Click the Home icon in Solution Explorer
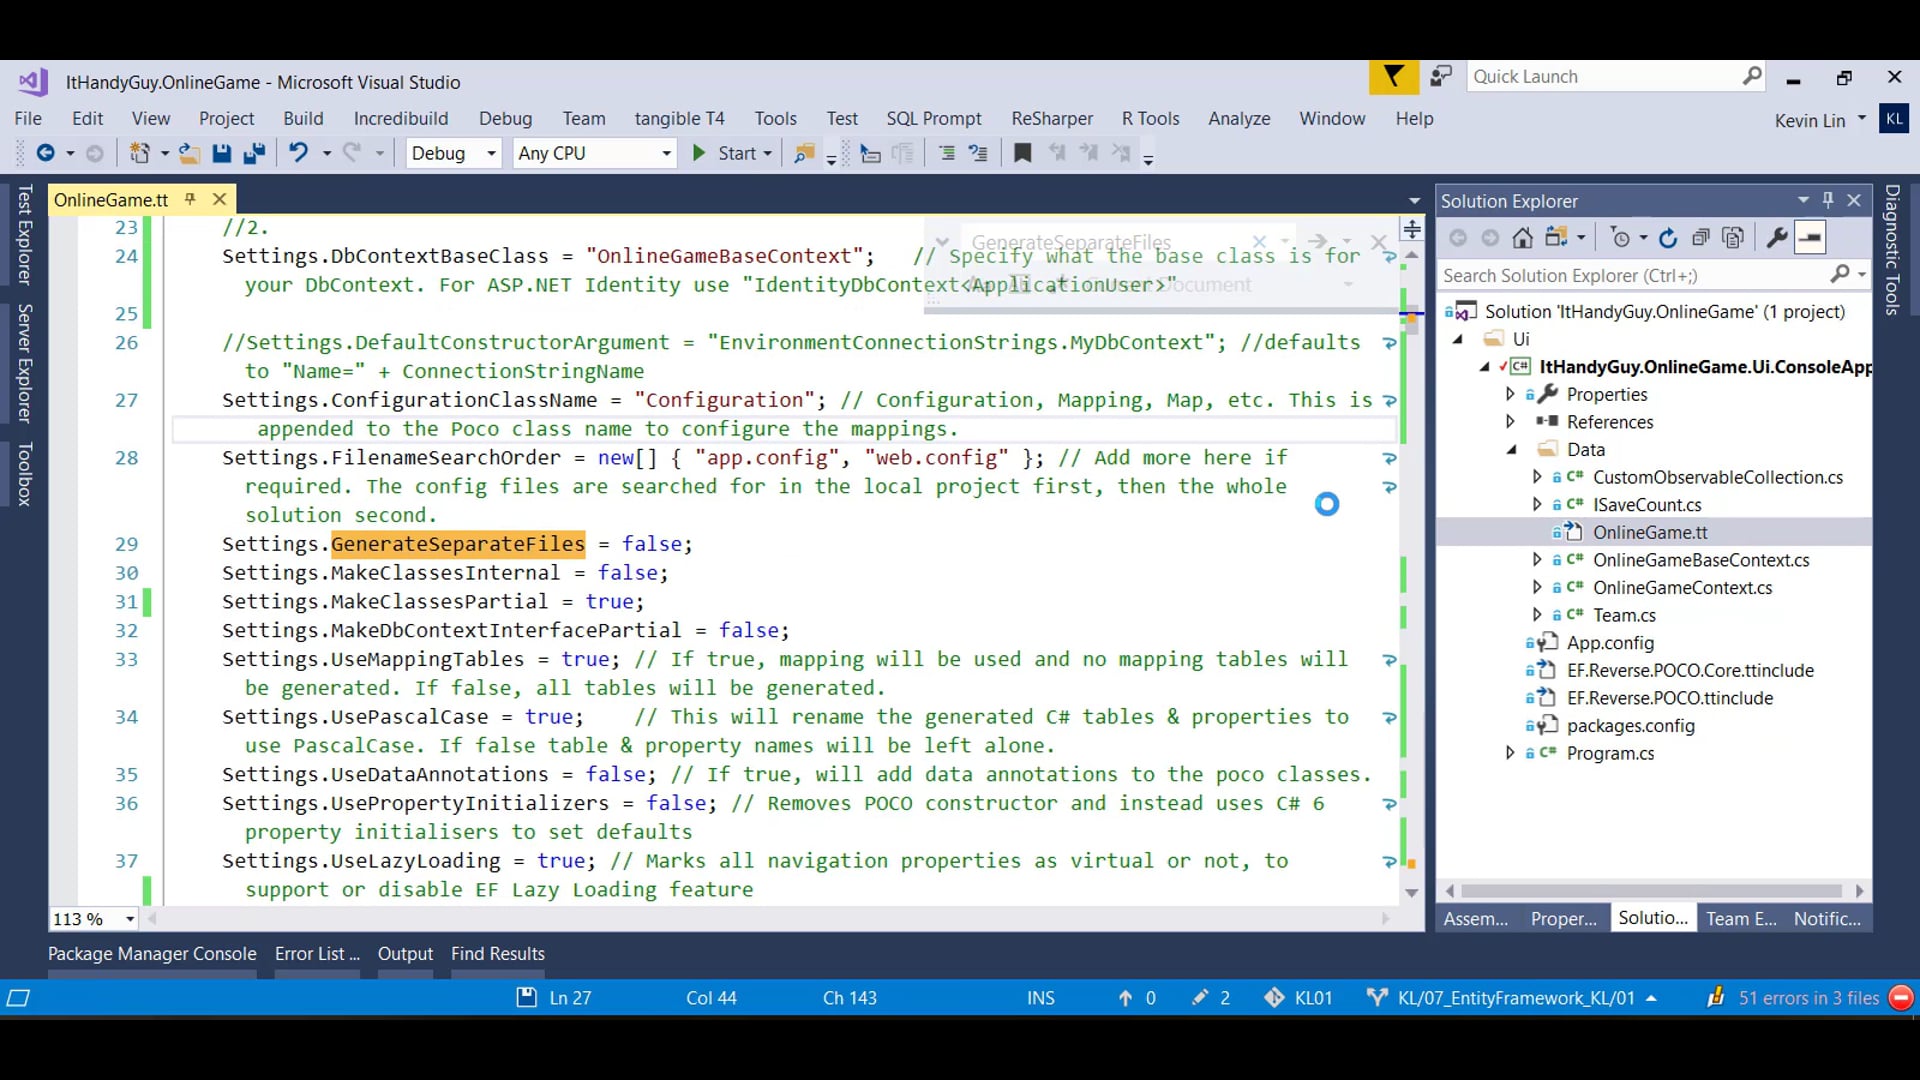Screen dimensions: 1920x1080 [1522, 238]
